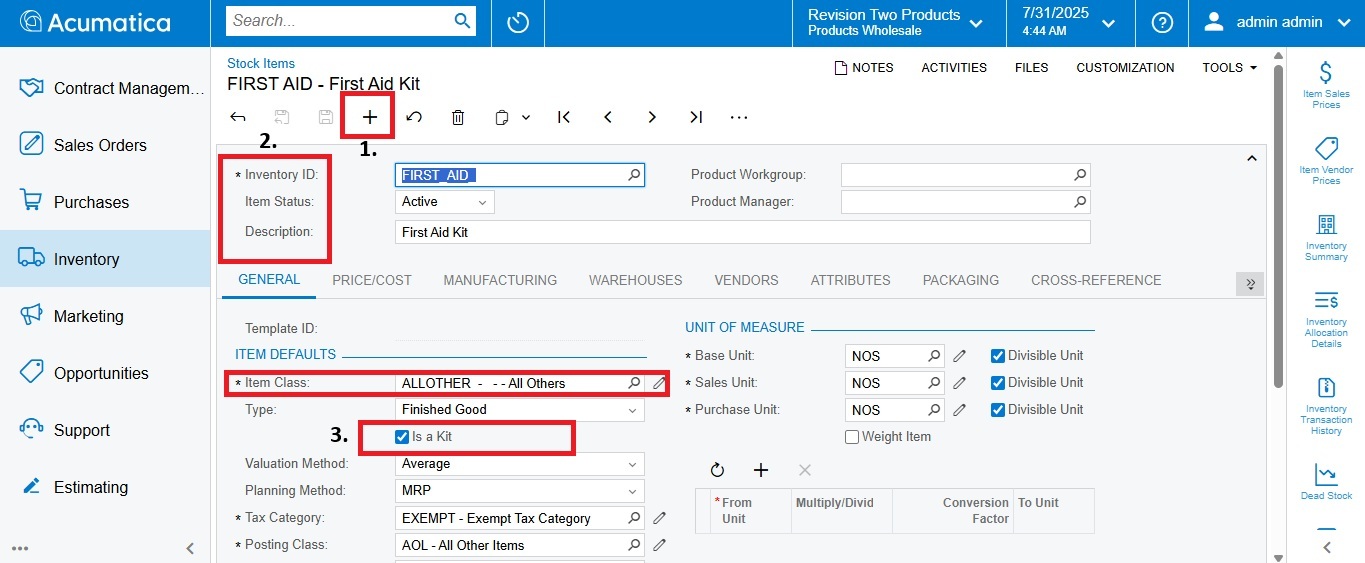The height and width of the screenshot is (563, 1365).
Task: Delete the current stock item record
Action: click(458, 117)
